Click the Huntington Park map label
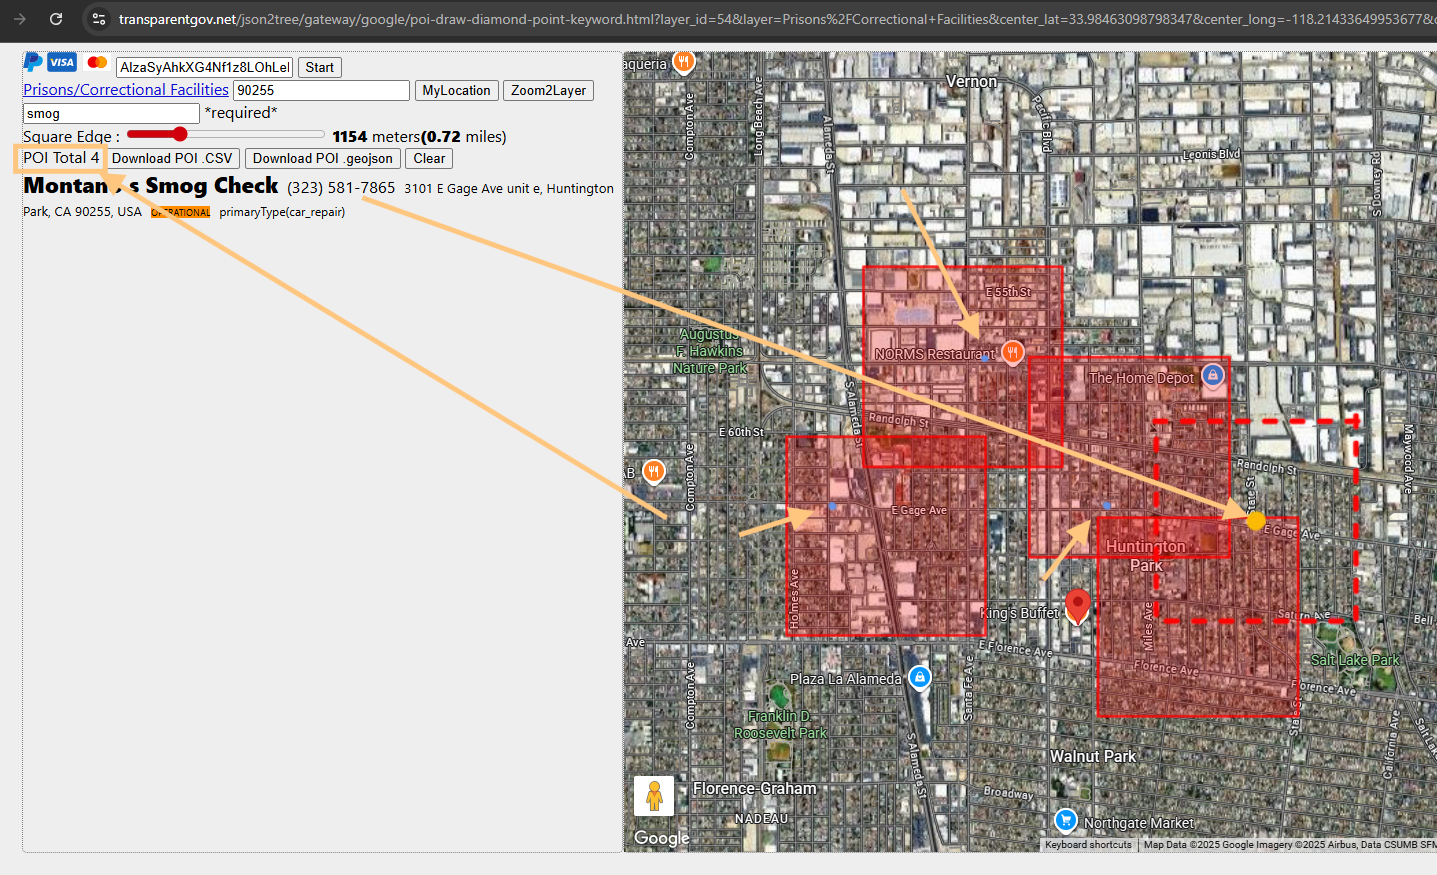This screenshot has width=1437, height=875. [x=1146, y=556]
